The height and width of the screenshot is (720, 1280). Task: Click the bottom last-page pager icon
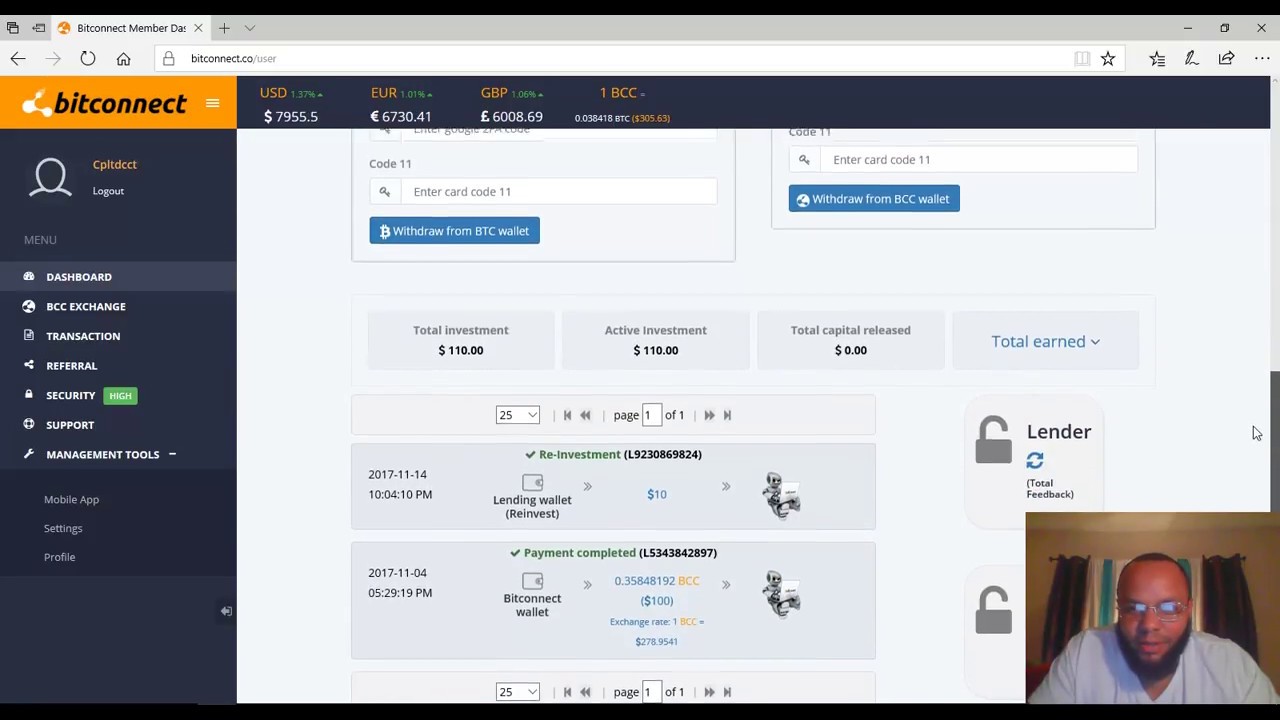[727, 692]
